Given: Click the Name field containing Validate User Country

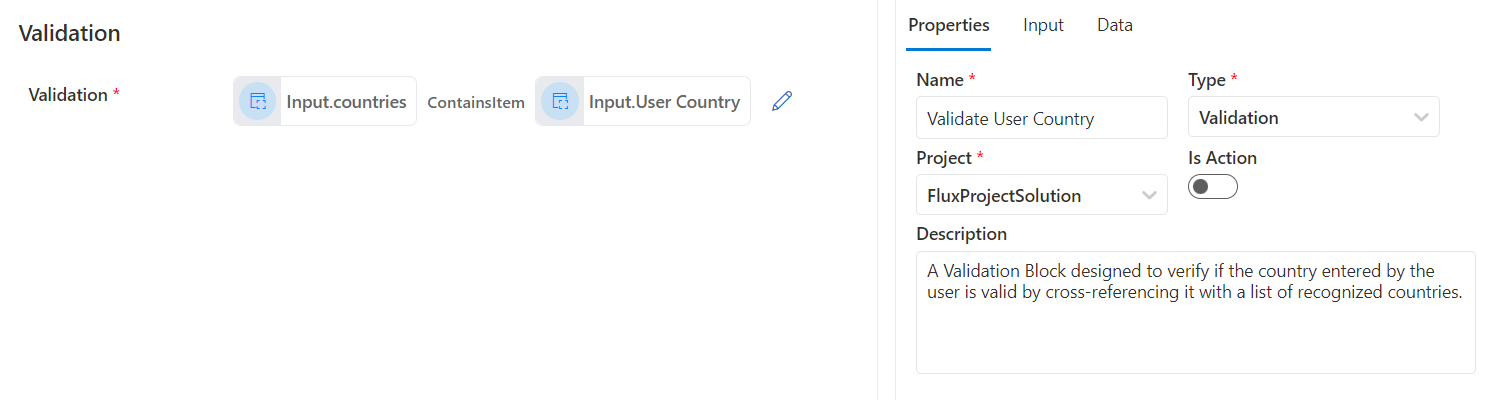Looking at the screenshot, I should [1040, 118].
